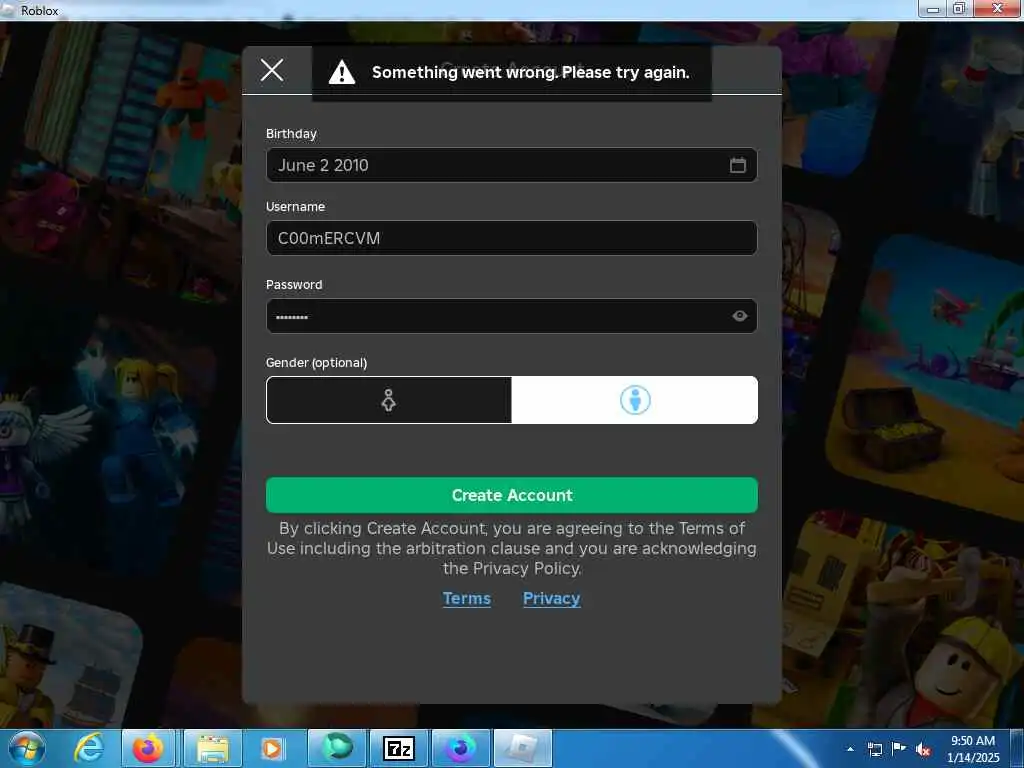This screenshot has height=768, width=1024.
Task: Click the Username label text
Action: [x=295, y=206]
